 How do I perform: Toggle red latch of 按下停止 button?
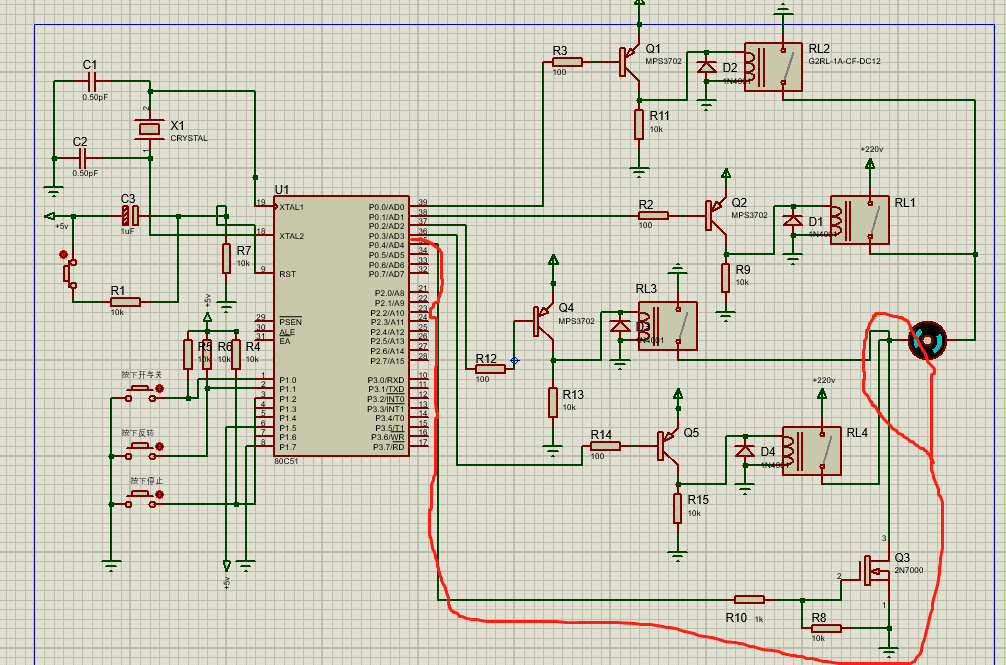click(x=160, y=494)
